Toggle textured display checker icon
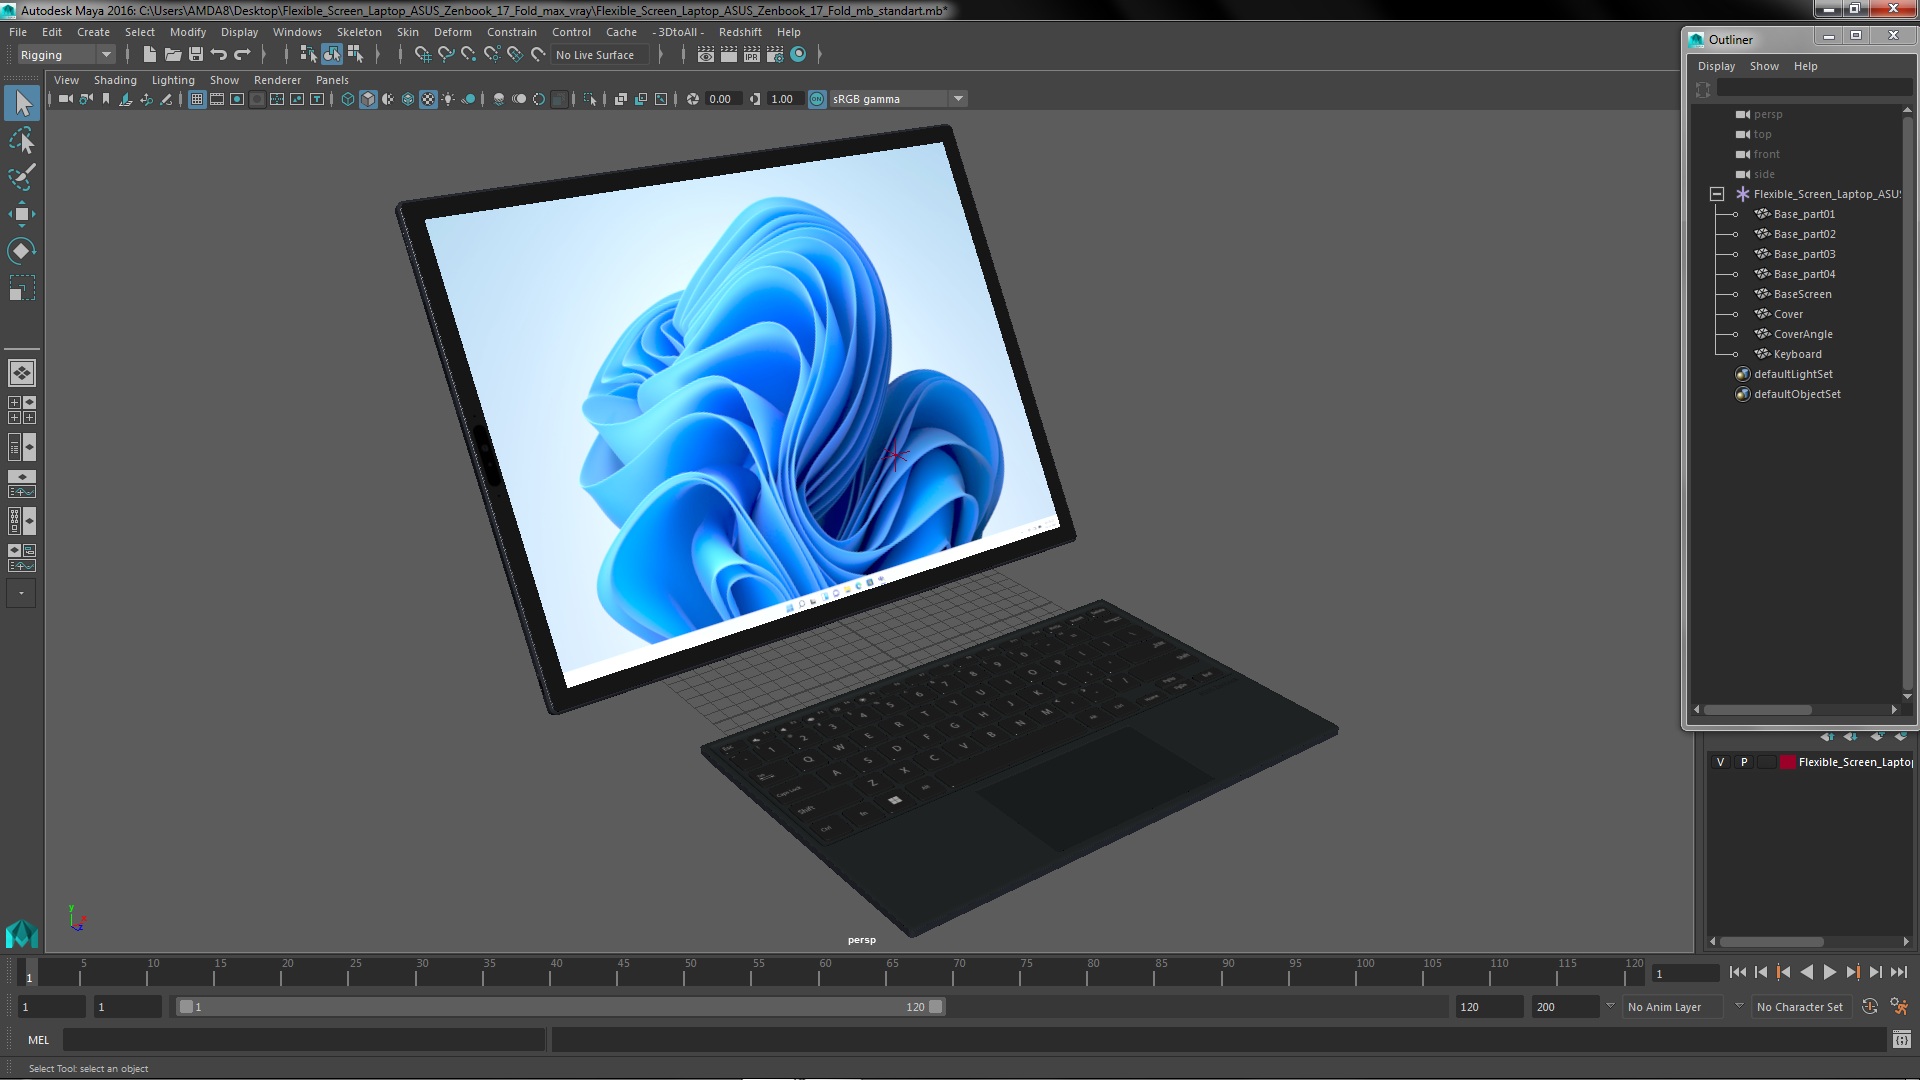1920x1080 pixels. [428, 99]
